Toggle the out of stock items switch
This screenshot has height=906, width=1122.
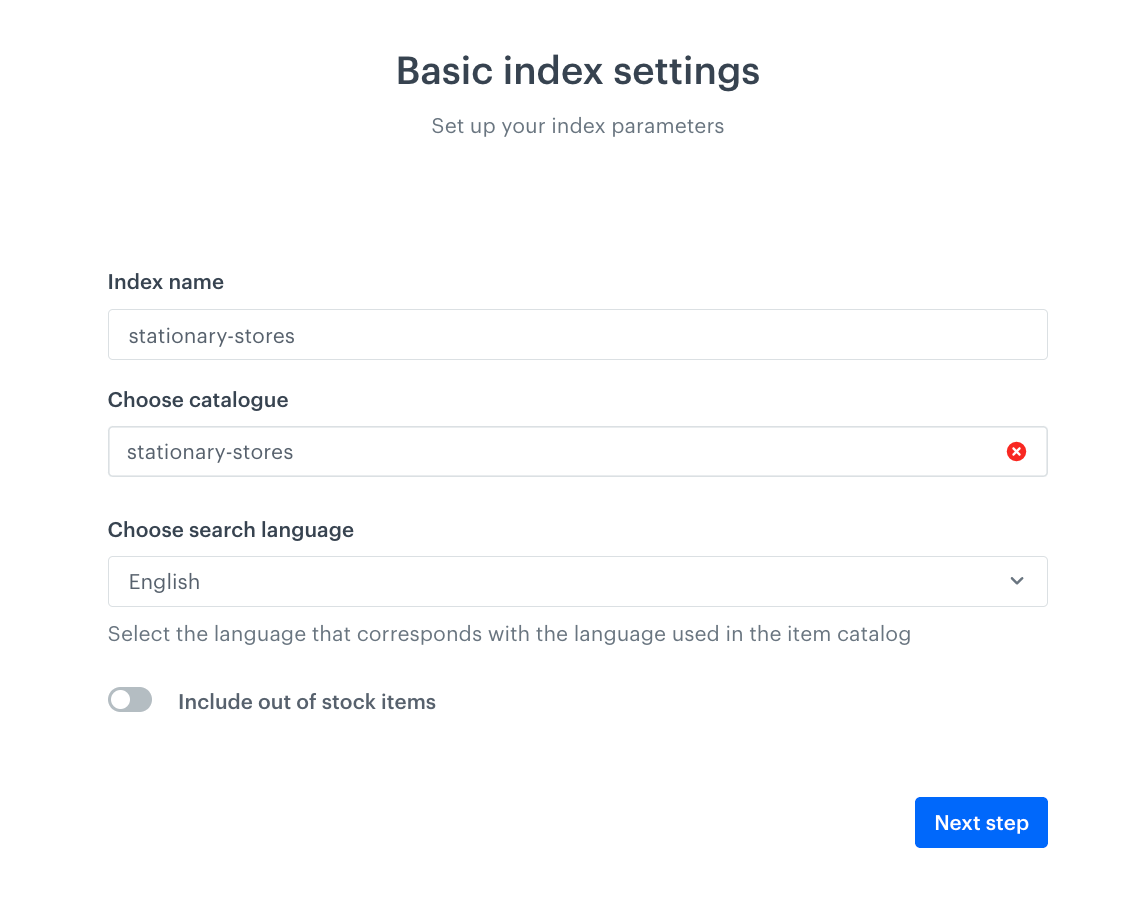click(x=130, y=699)
